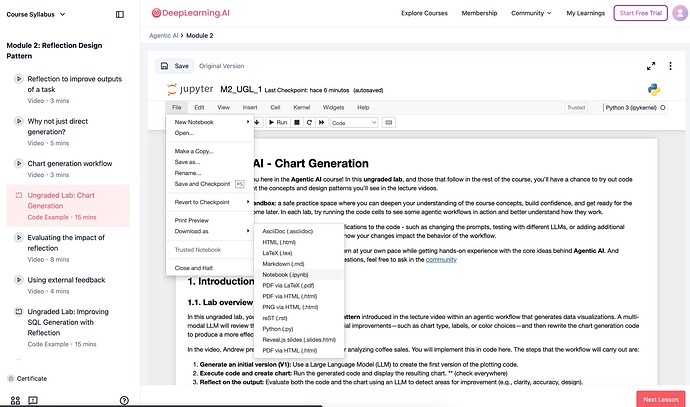Viewport: 690px width, 407px height.
Task: Click the move cell down arrow
Action: pos(257,122)
